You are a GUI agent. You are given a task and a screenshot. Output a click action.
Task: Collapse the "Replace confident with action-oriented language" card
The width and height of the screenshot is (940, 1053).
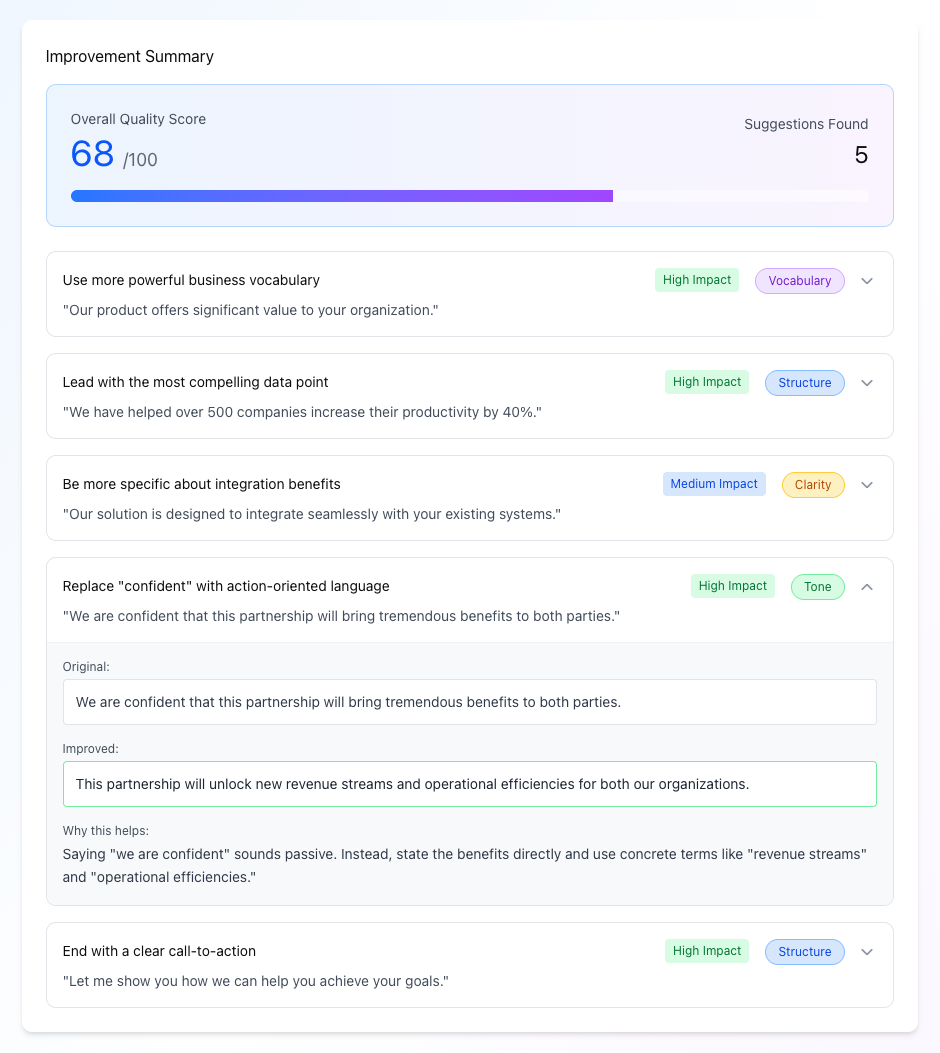coord(867,587)
